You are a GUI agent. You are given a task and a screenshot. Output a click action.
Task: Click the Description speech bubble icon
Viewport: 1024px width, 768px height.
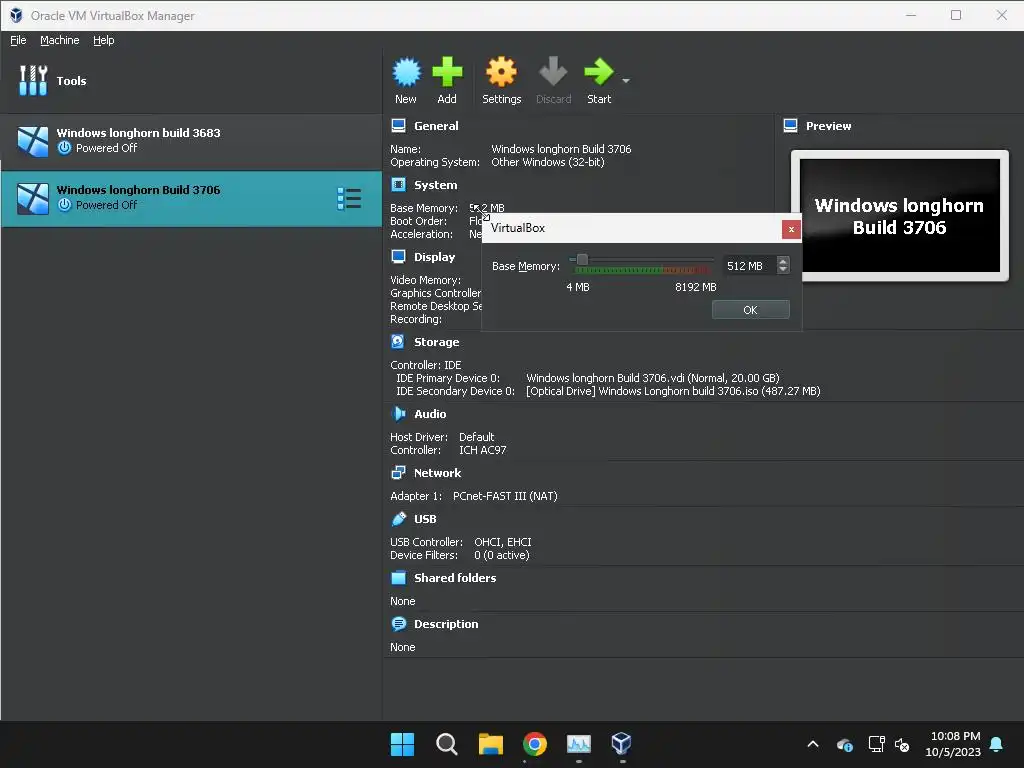tap(398, 624)
